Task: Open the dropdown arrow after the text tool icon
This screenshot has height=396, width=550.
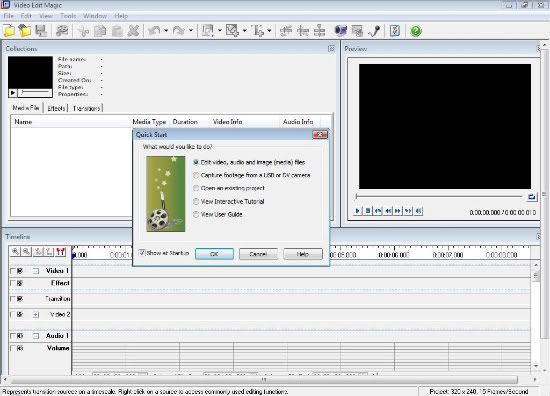Action: click(x=269, y=31)
